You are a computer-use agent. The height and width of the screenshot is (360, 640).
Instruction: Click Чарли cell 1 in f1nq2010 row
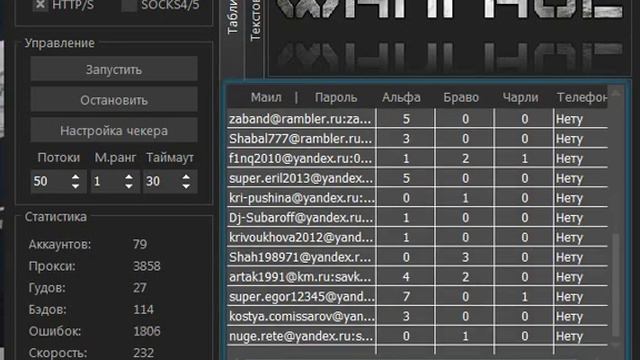point(524,158)
